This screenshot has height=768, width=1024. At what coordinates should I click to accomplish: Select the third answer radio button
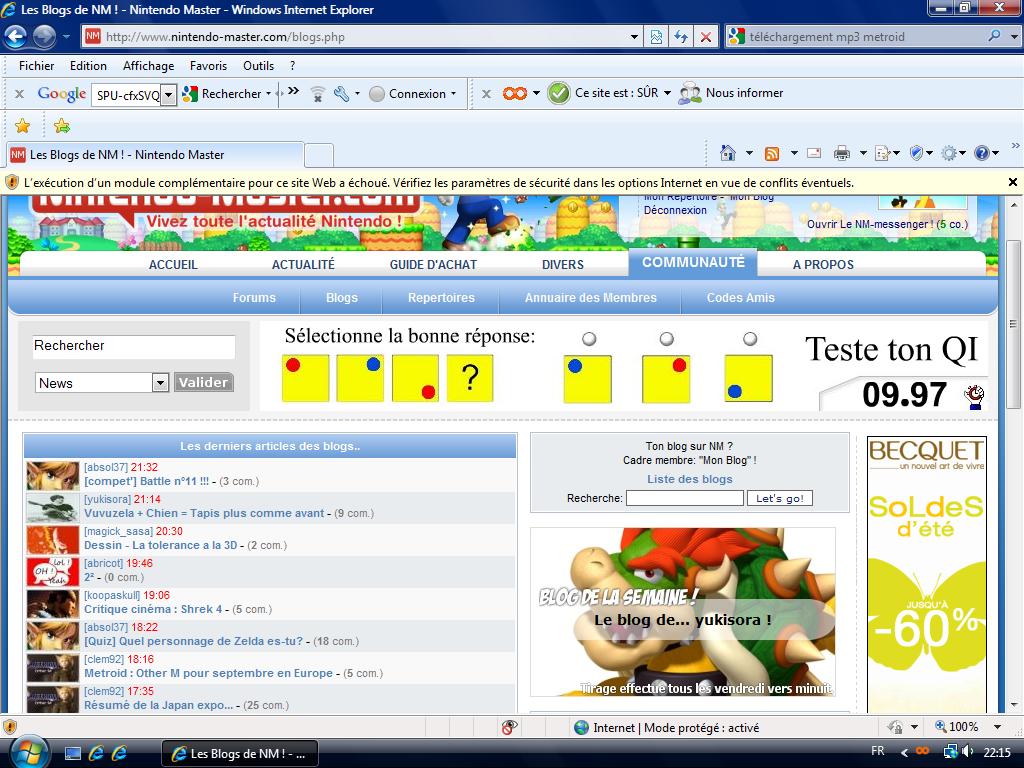(x=750, y=339)
